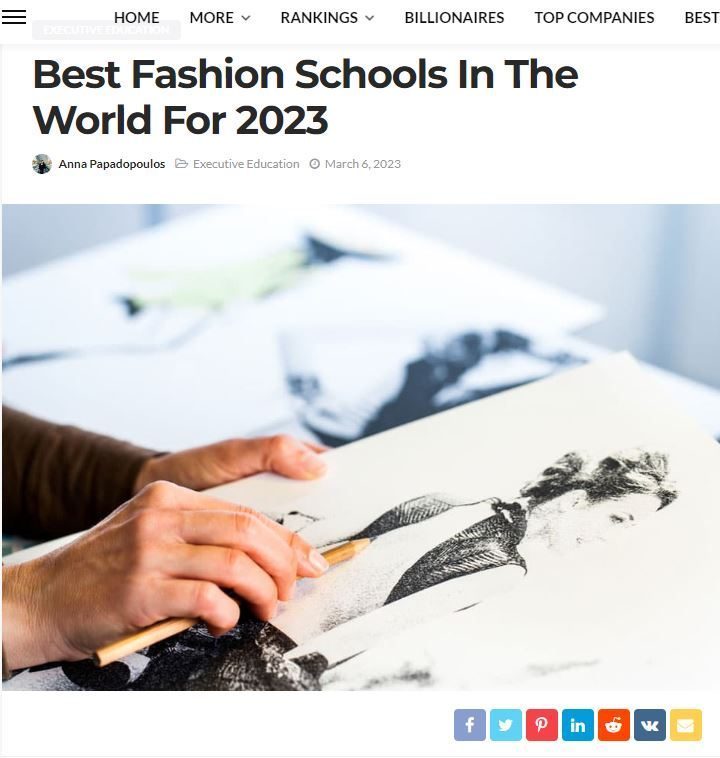Viewport: 720px width, 758px height.
Task: Open the fashion sketch featured image
Action: 361,447
